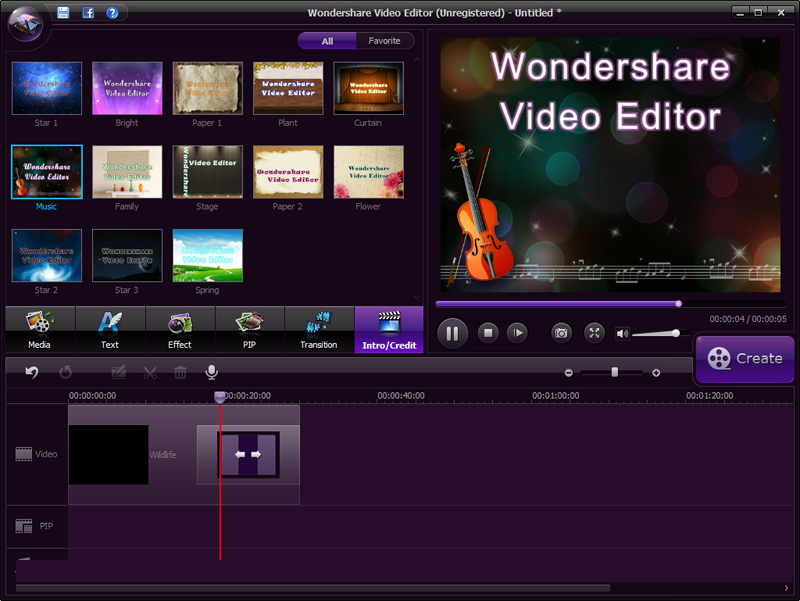Click the template list scroll up arrow
The width and height of the screenshot is (800, 601).
(x=417, y=59)
